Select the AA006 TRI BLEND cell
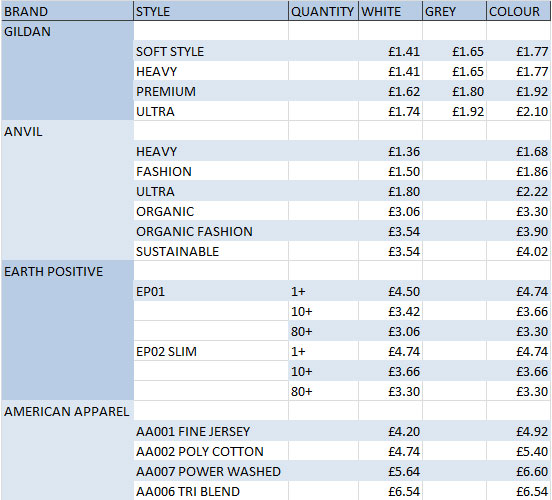The image size is (552, 500). 211,491
